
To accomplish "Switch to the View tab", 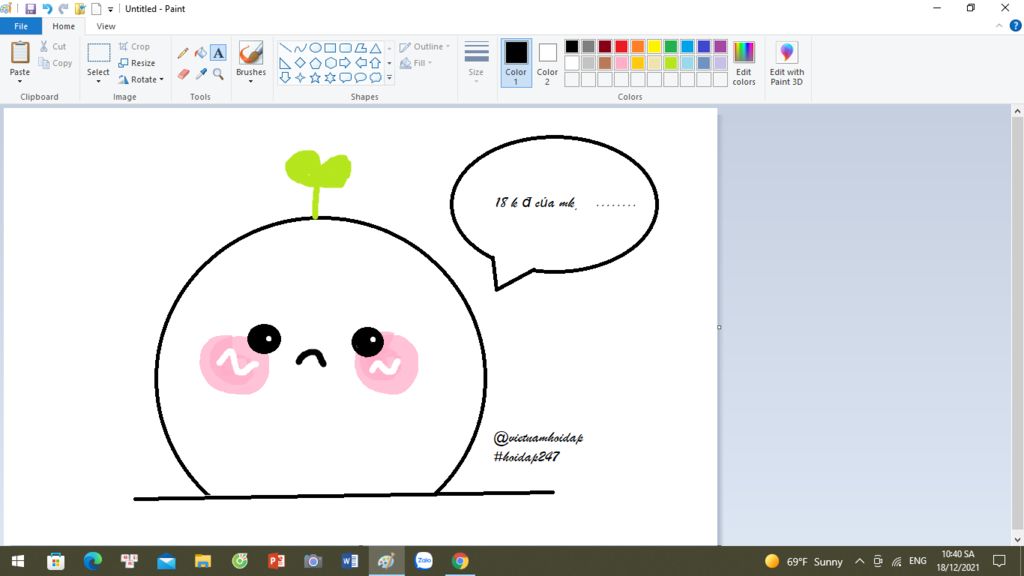I will 106,26.
